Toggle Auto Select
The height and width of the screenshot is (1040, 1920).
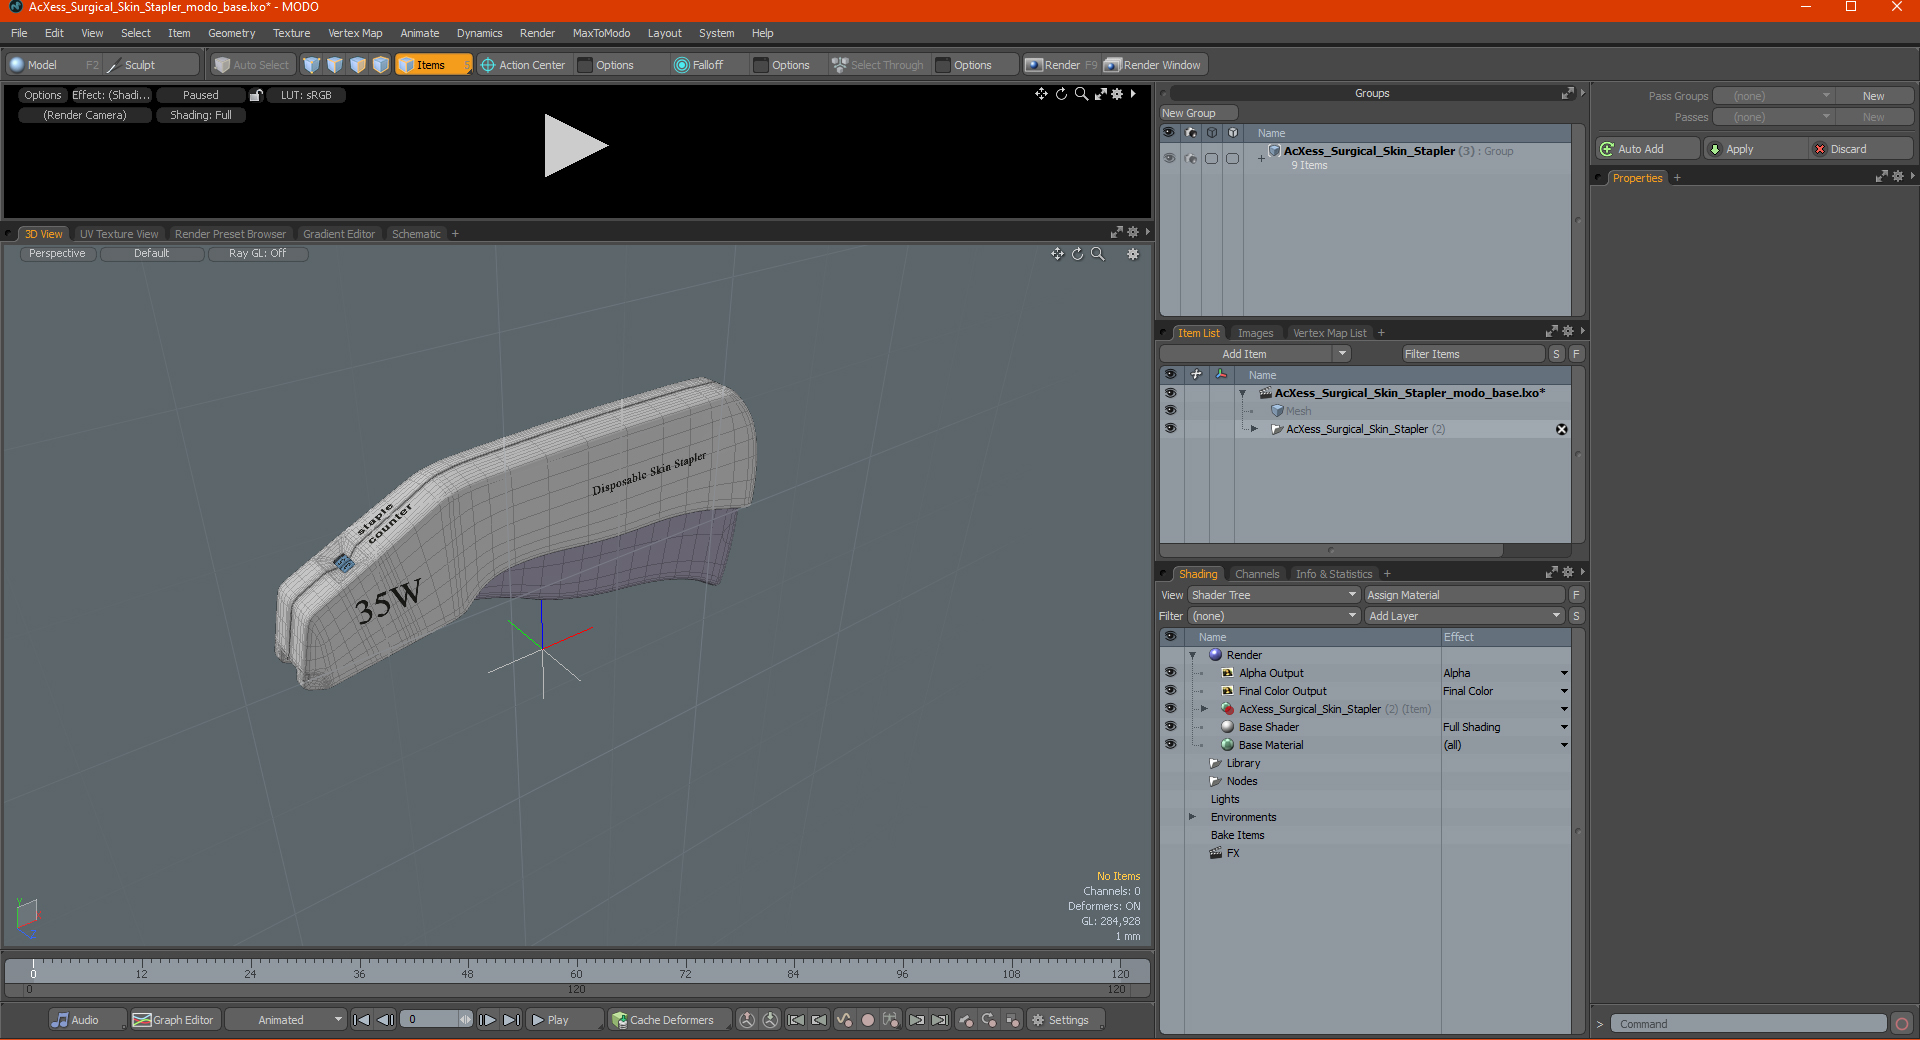(253, 65)
